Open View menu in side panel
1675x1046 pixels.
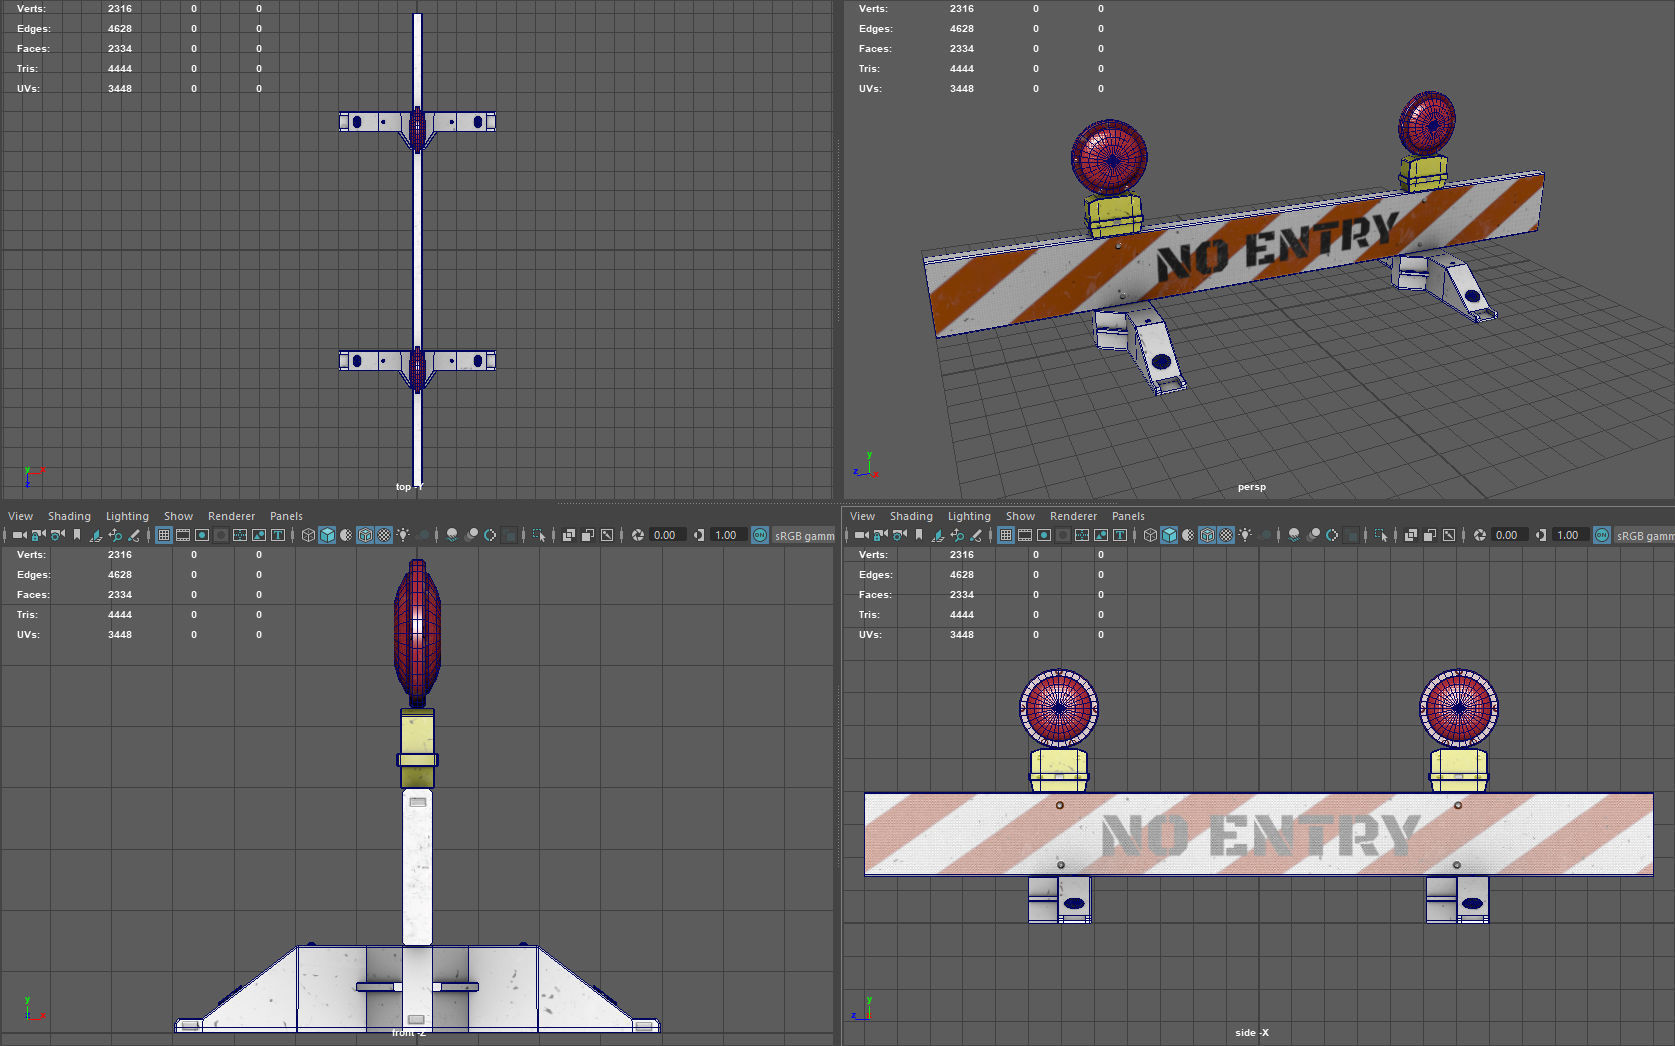(862, 516)
